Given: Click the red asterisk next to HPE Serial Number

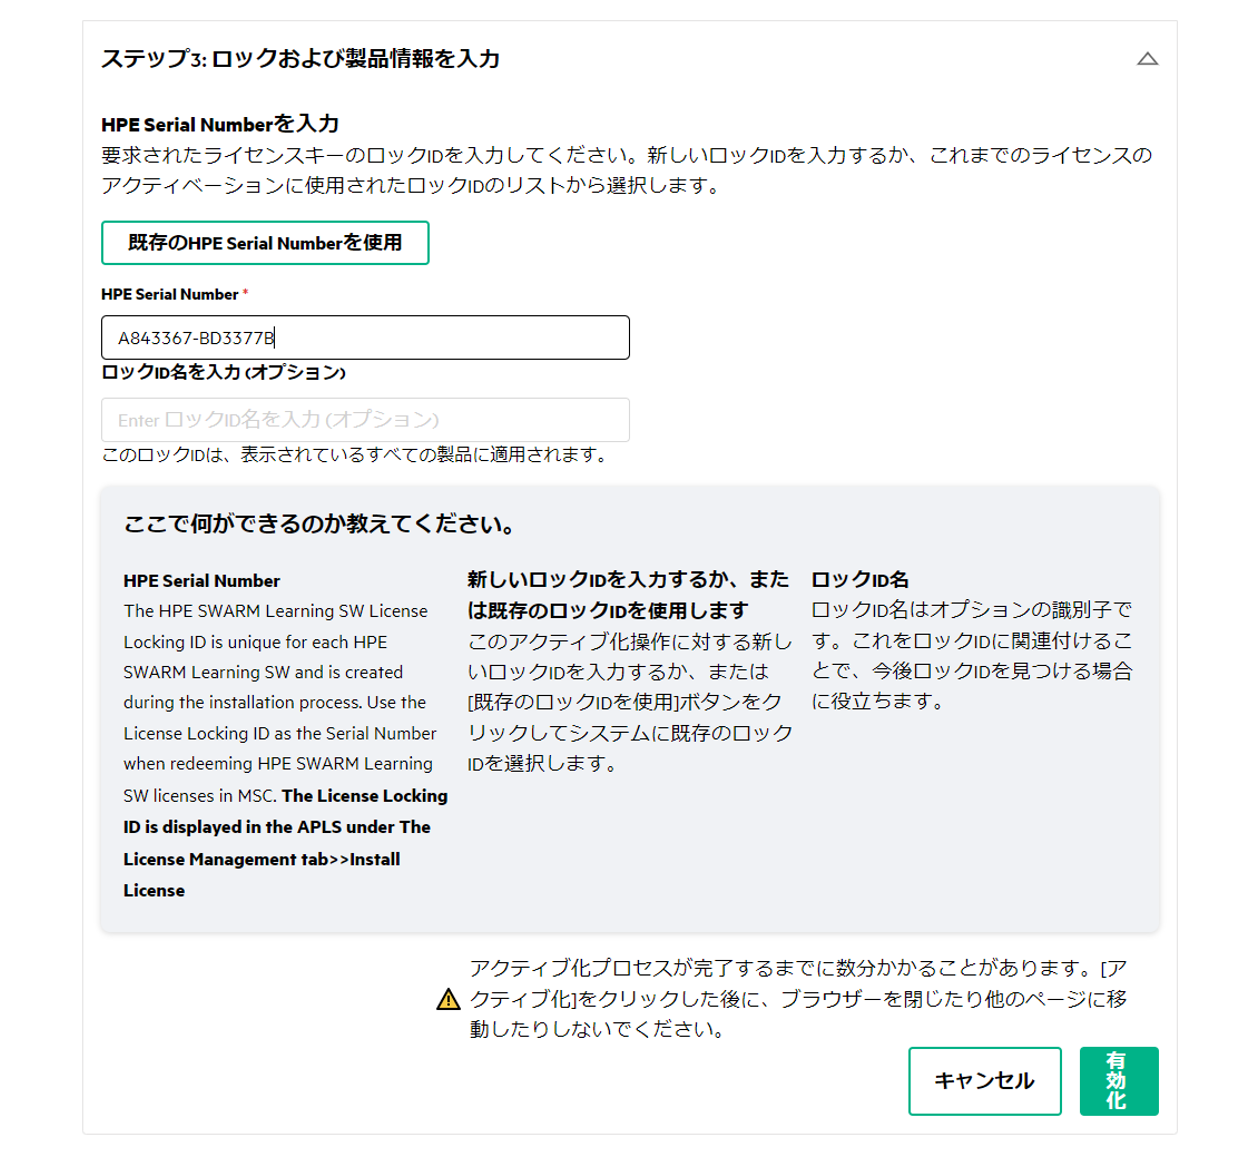Looking at the screenshot, I should (245, 294).
